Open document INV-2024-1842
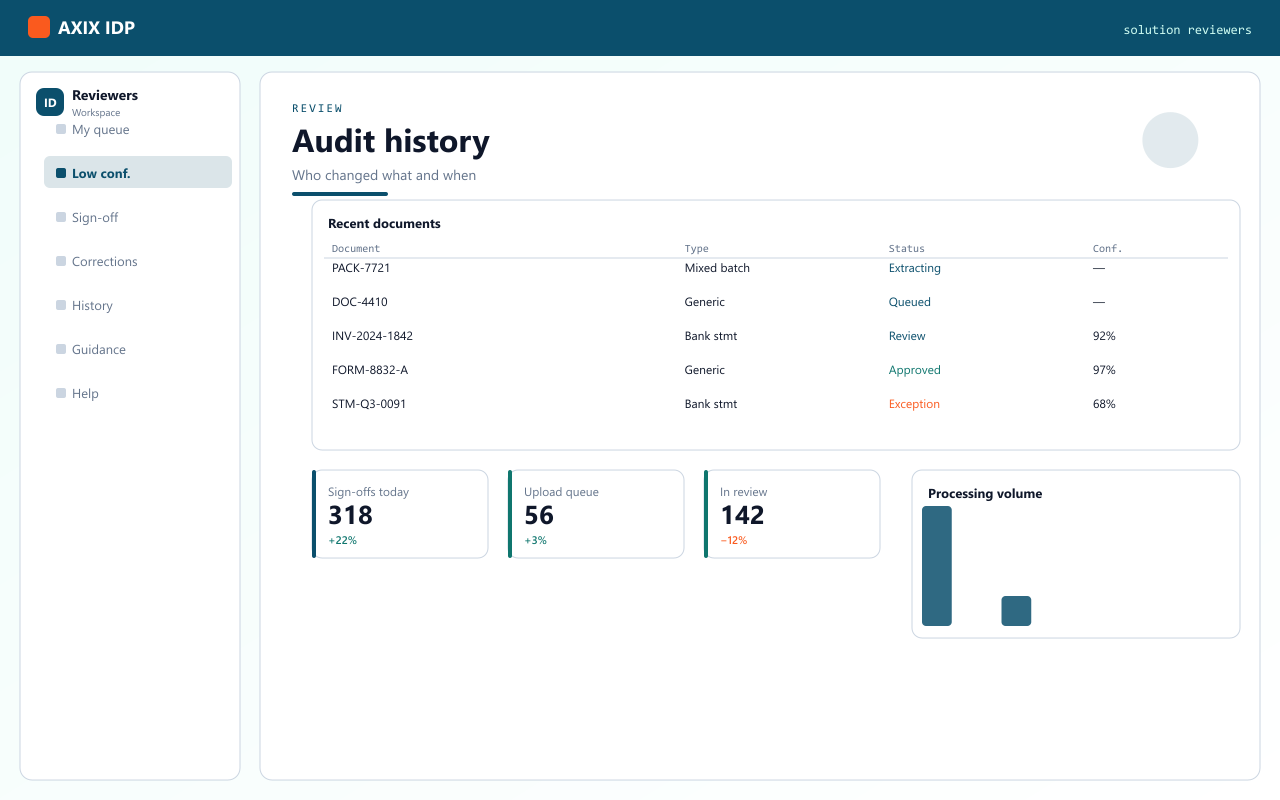Viewport: 1280px width, 800px height. (x=372, y=336)
